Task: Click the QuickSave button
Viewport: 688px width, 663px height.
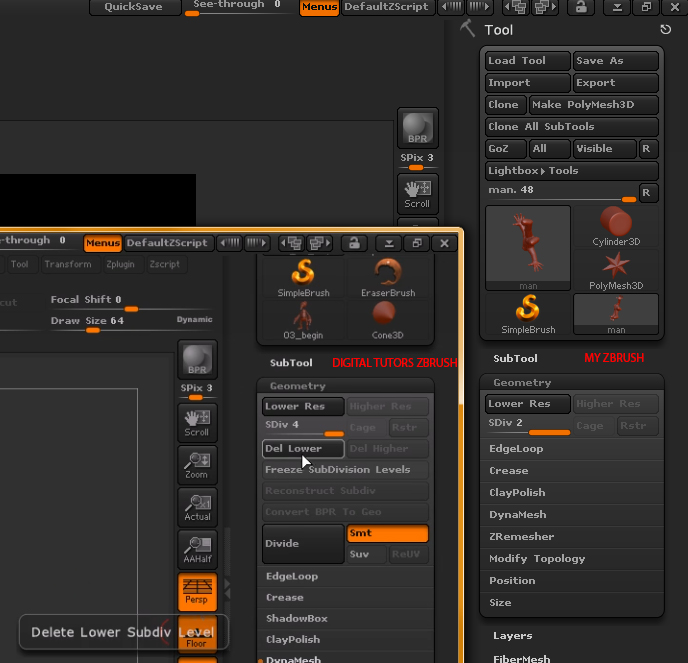Action: pyautogui.click(x=134, y=7)
